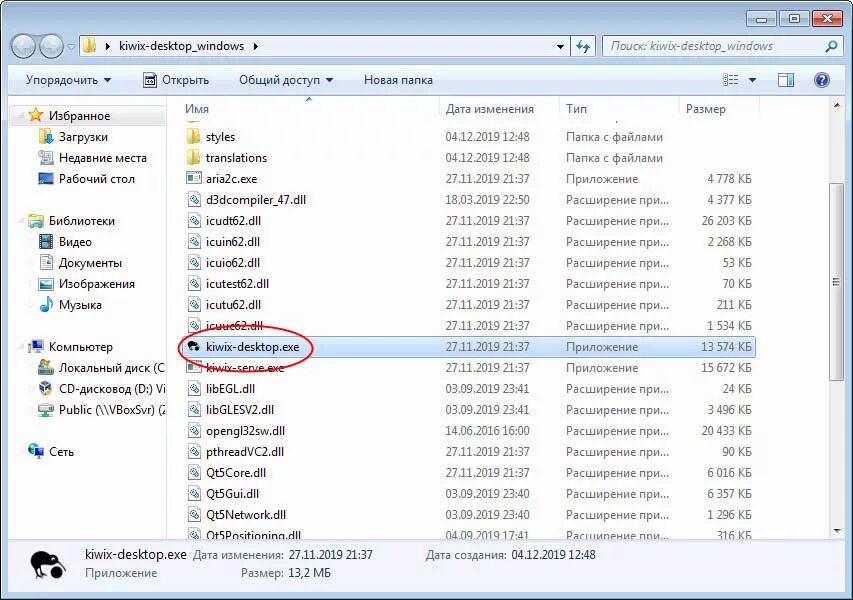Viewport: 853px width, 600px height.
Task: Open the Видео library
Action: [75, 242]
